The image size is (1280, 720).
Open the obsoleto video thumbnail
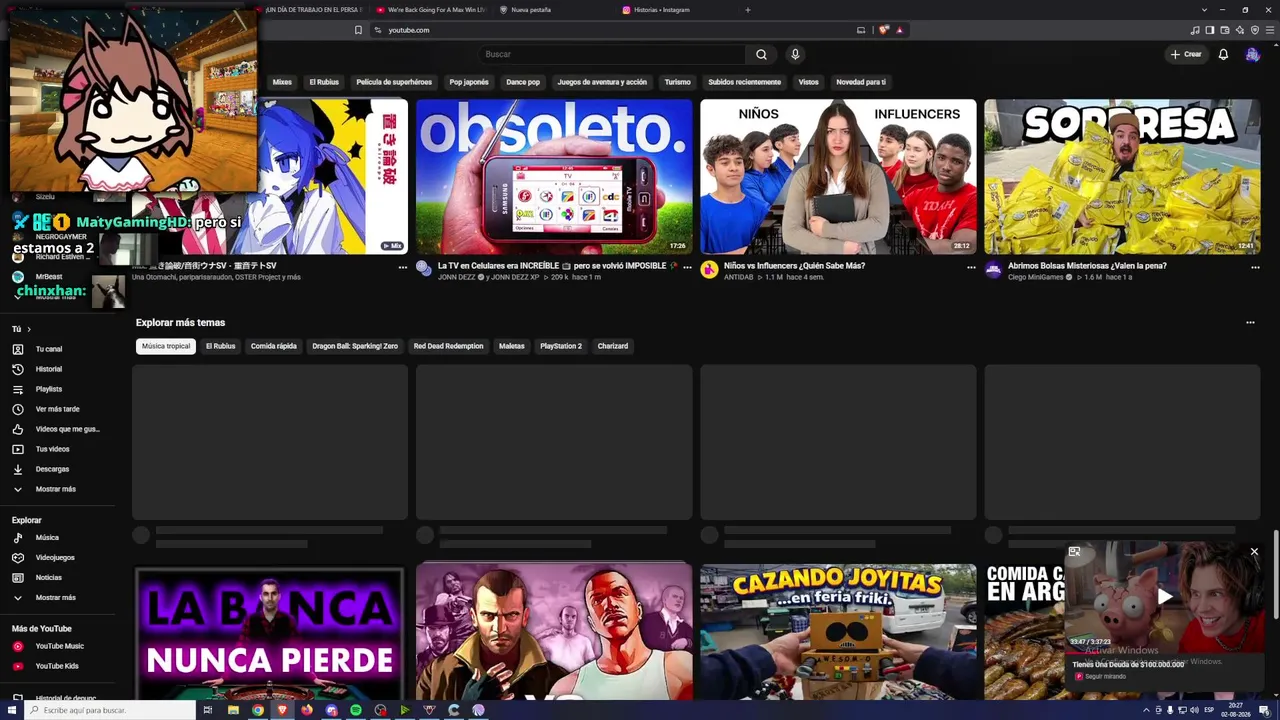(554, 177)
